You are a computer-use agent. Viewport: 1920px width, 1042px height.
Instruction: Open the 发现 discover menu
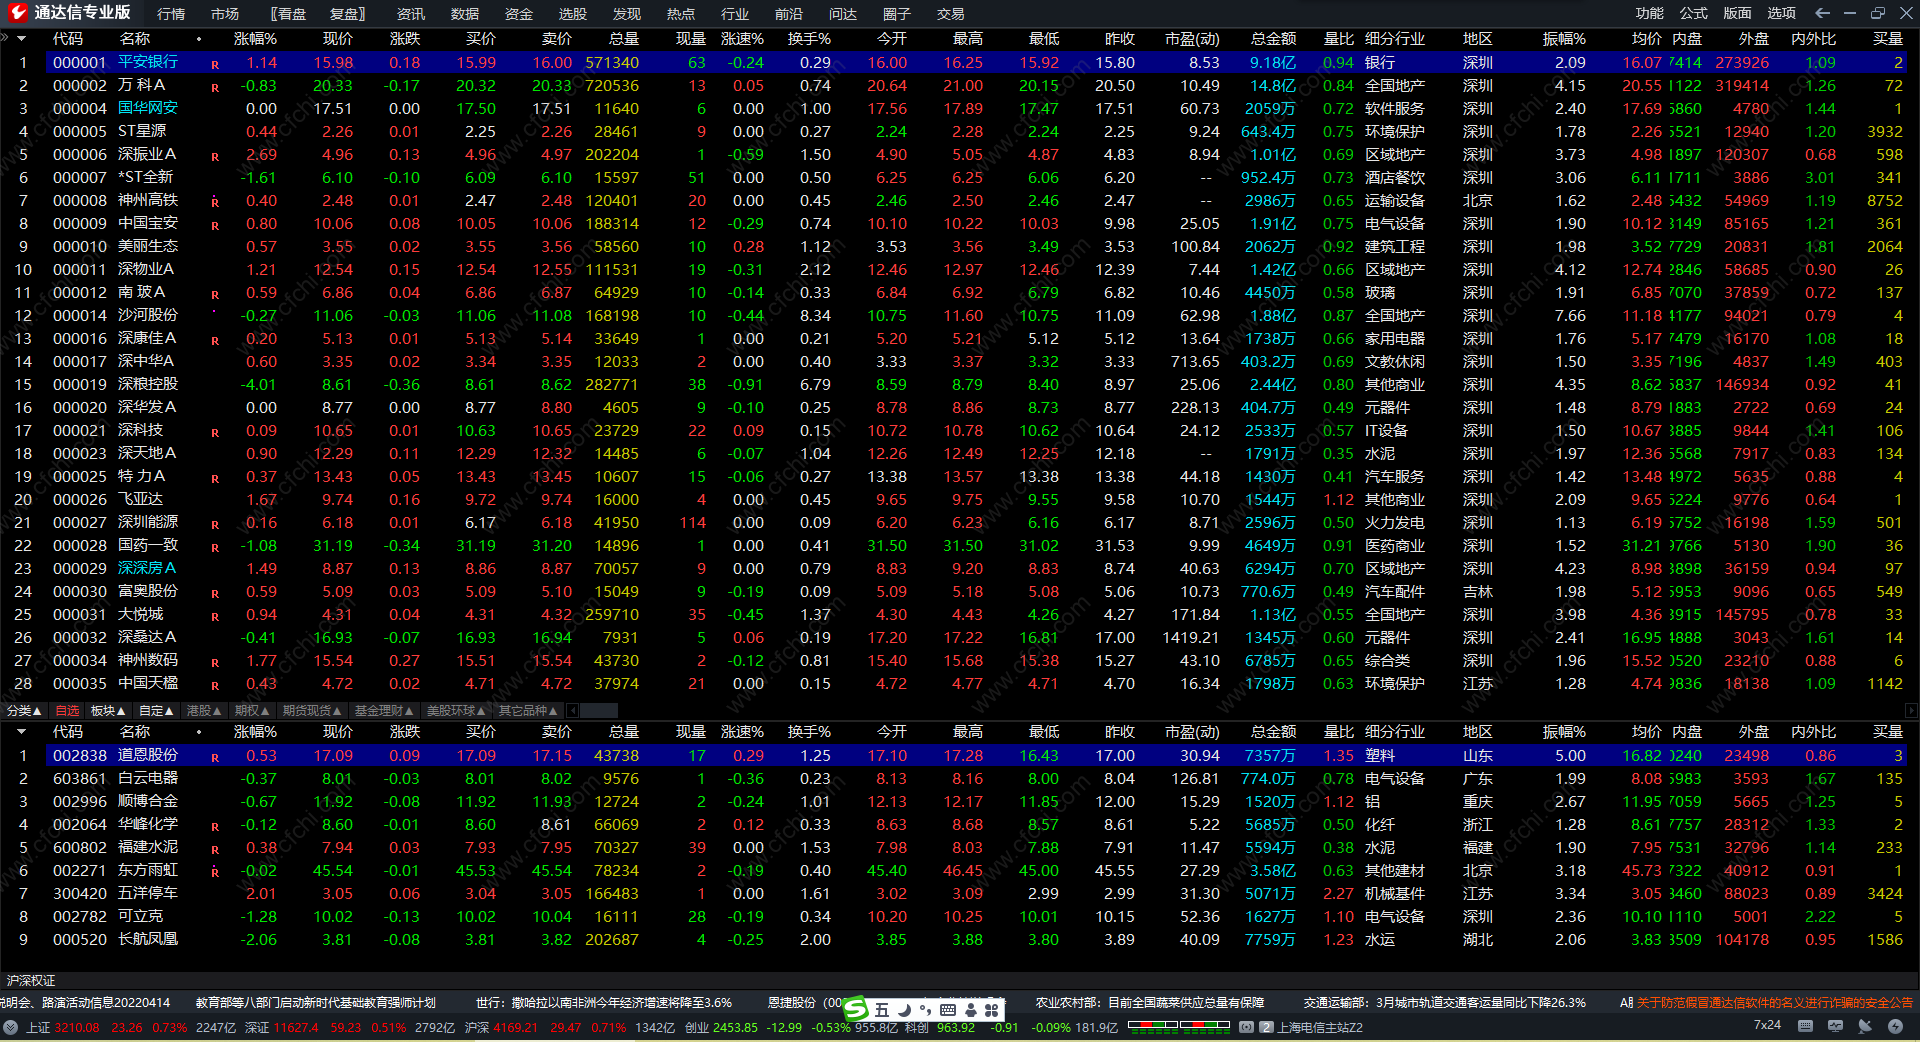pyautogui.click(x=627, y=14)
